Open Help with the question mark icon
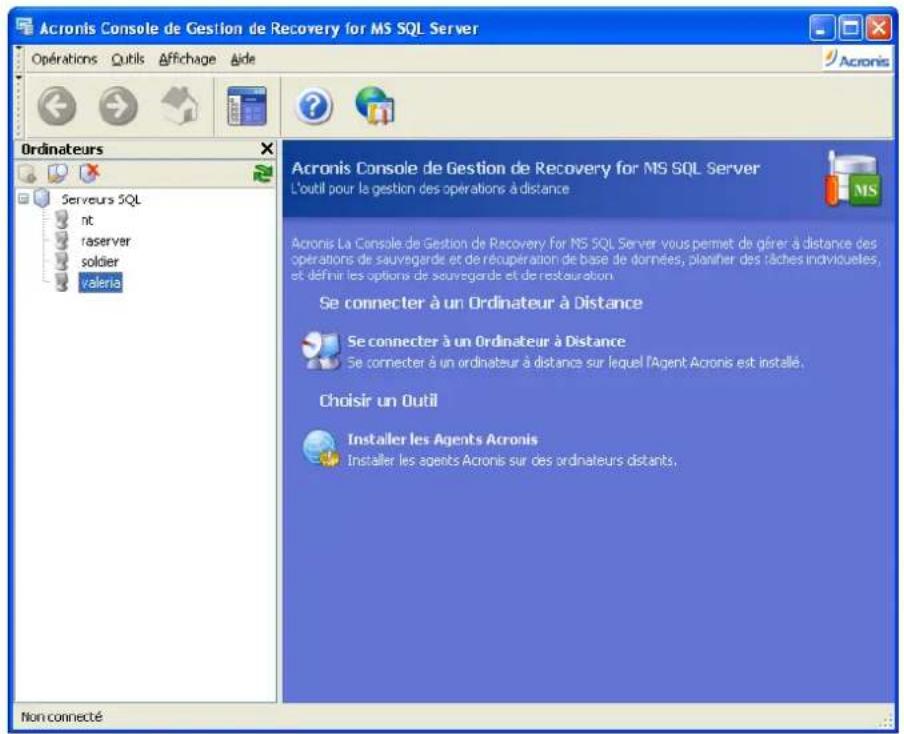The image size is (904, 734). 314,107
